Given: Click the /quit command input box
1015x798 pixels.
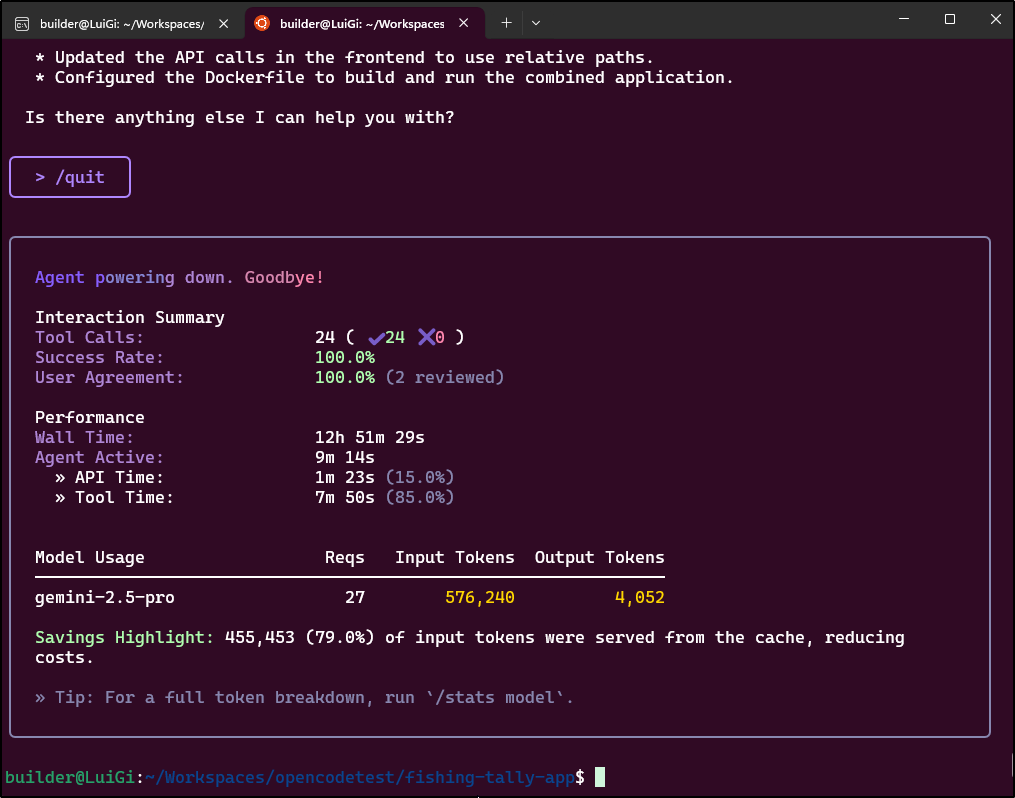Looking at the screenshot, I should point(70,177).
